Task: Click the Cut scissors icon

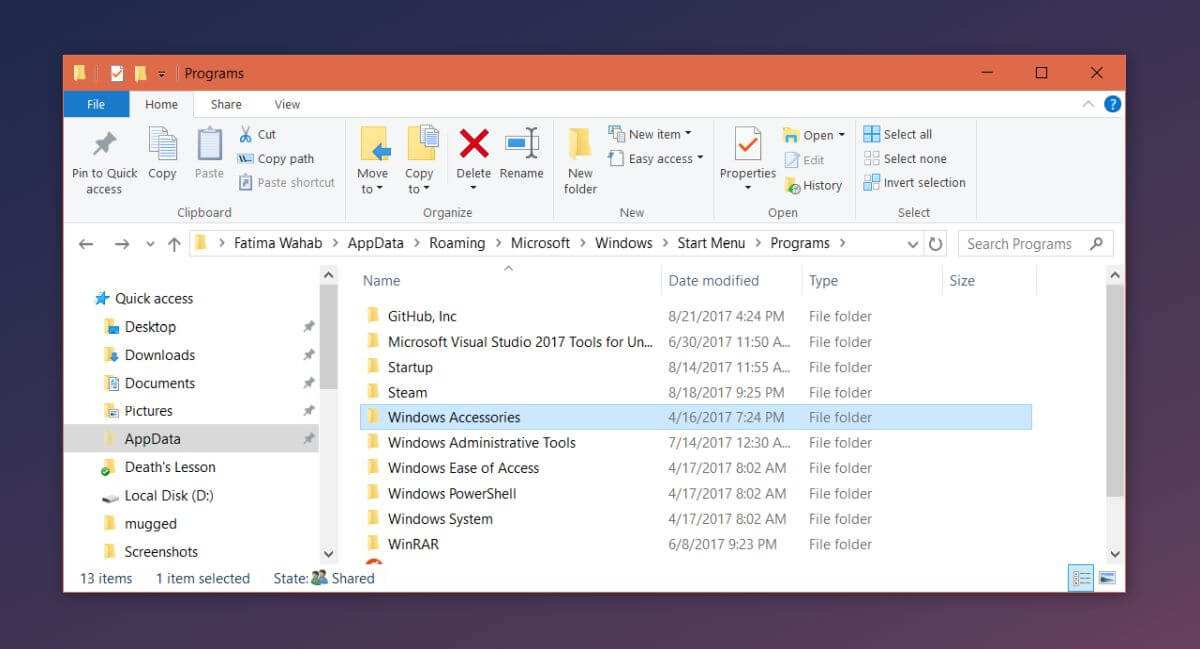Action: 245,134
